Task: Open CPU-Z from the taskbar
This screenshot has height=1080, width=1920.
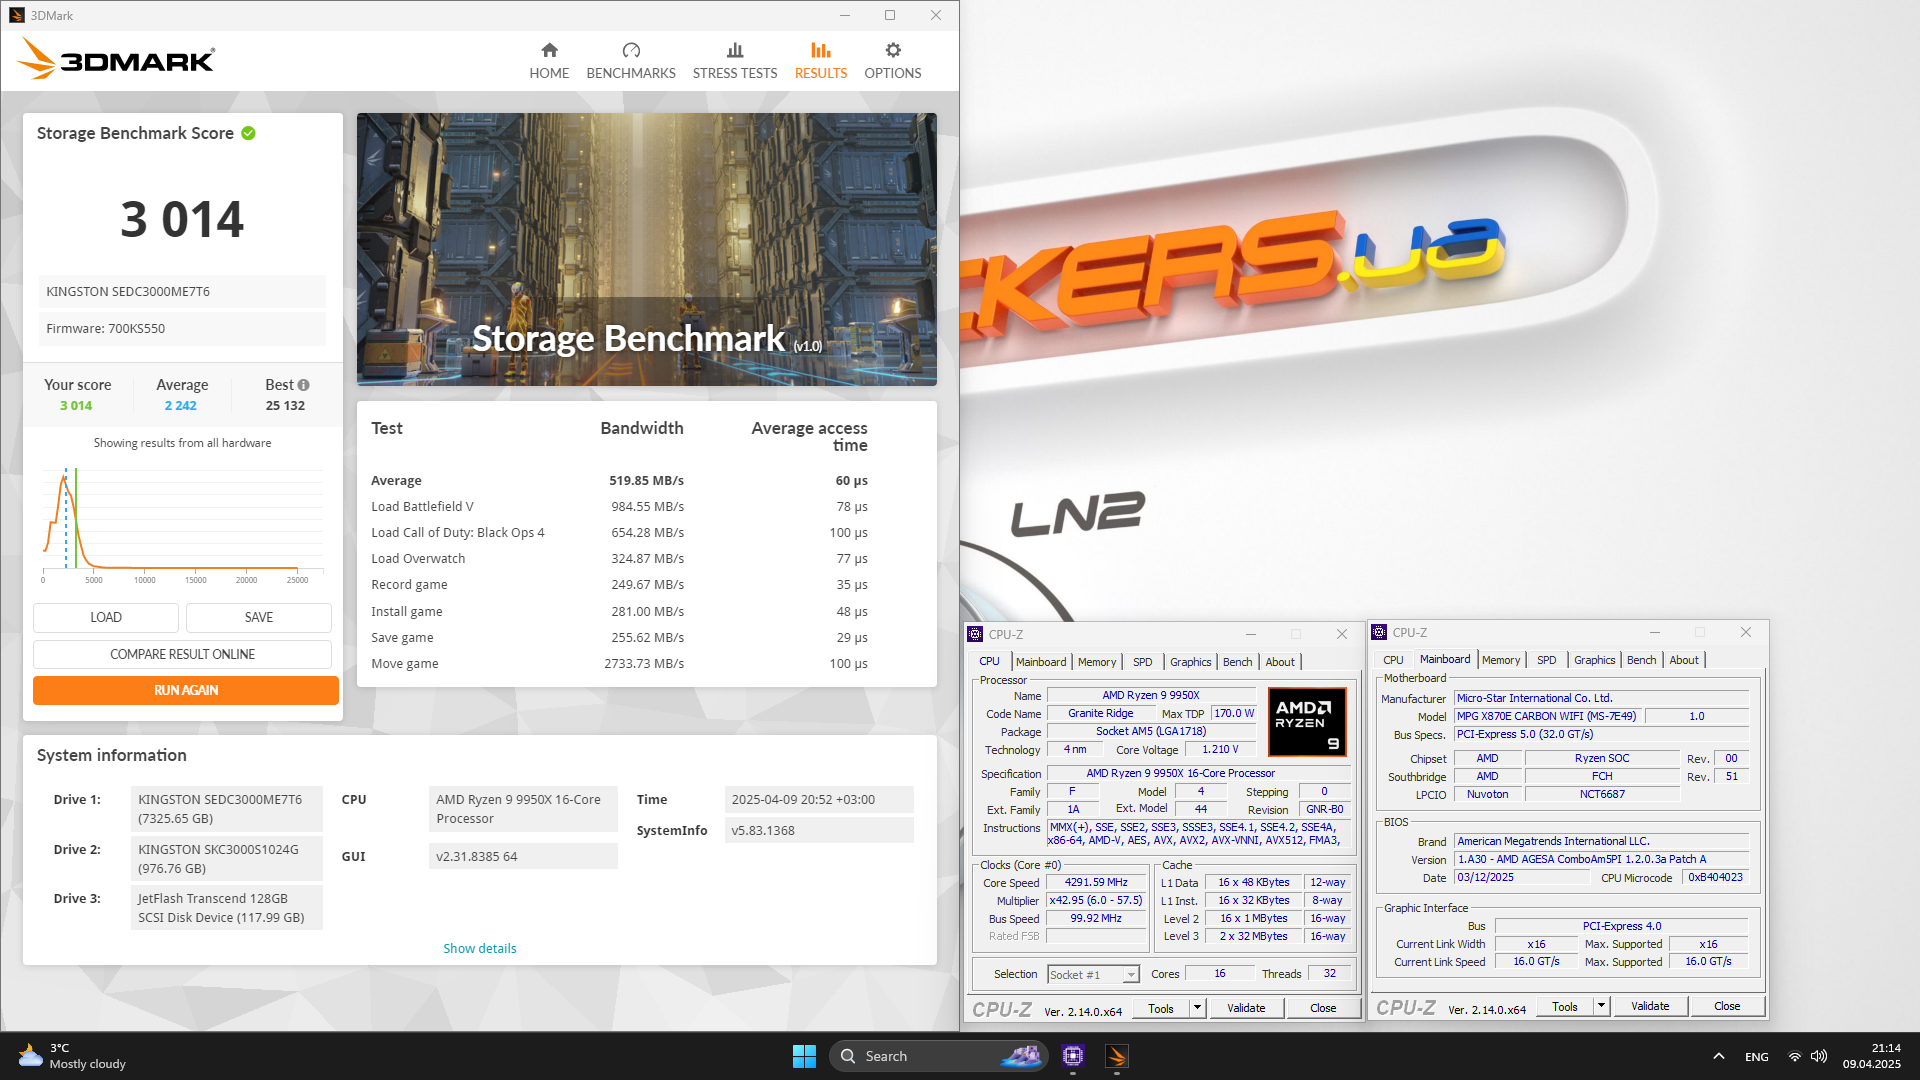Action: [x=1073, y=1056]
